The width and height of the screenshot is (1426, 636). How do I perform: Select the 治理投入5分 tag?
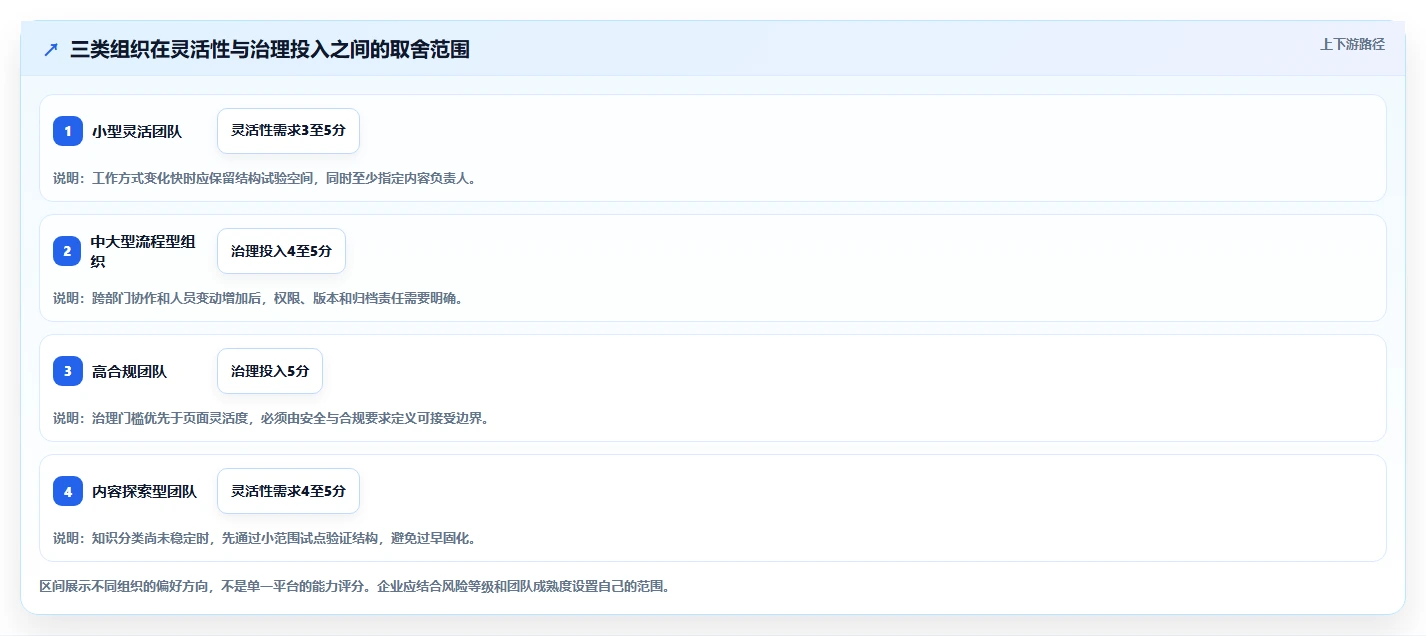pos(270,371)
